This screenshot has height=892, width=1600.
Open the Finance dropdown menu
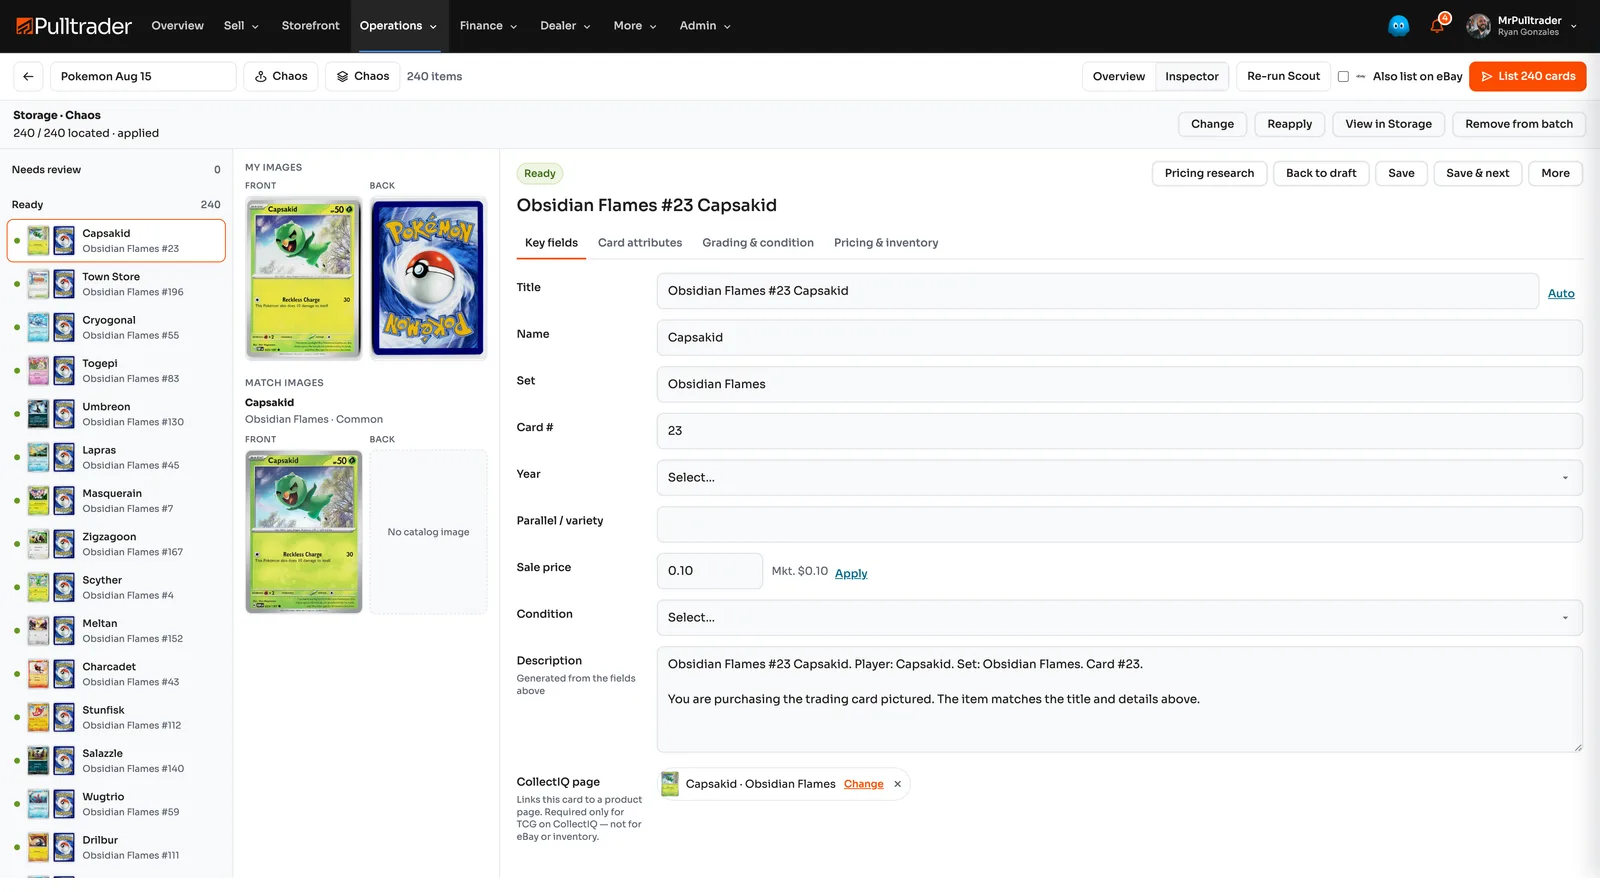point(488,26)
